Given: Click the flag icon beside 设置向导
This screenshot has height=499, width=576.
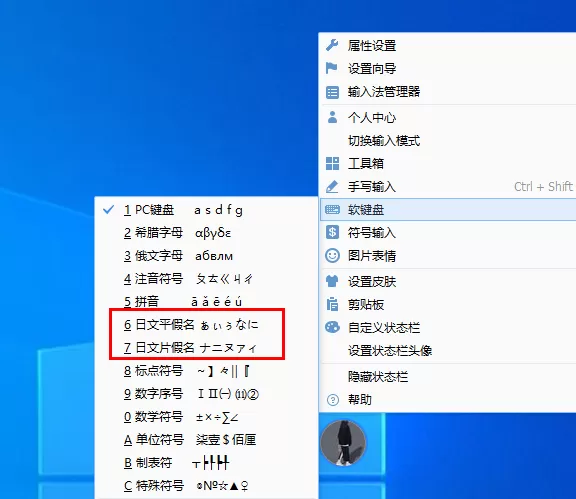Looking at the screenshot, I should 331,68.
